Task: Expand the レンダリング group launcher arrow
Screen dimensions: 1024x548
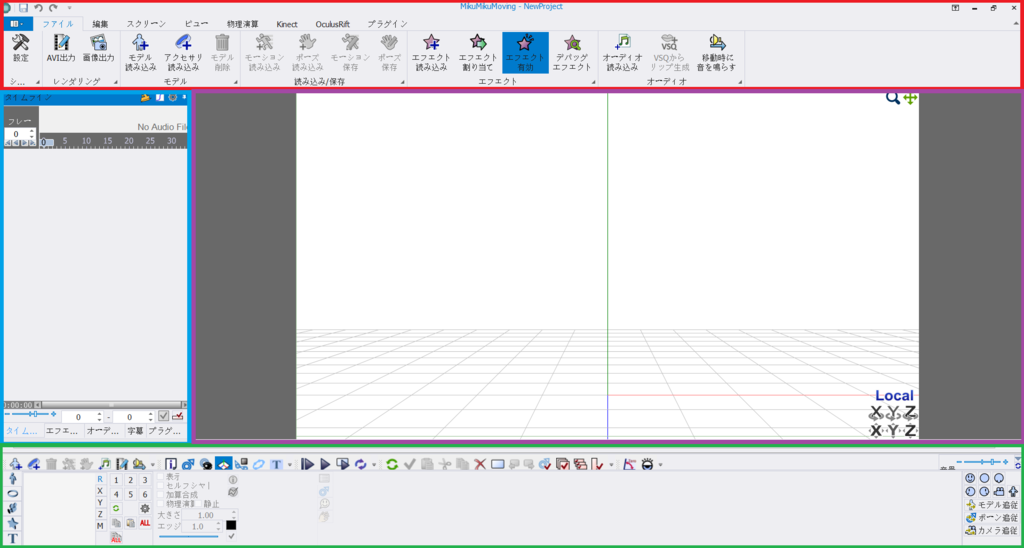Action: point(116,82)
